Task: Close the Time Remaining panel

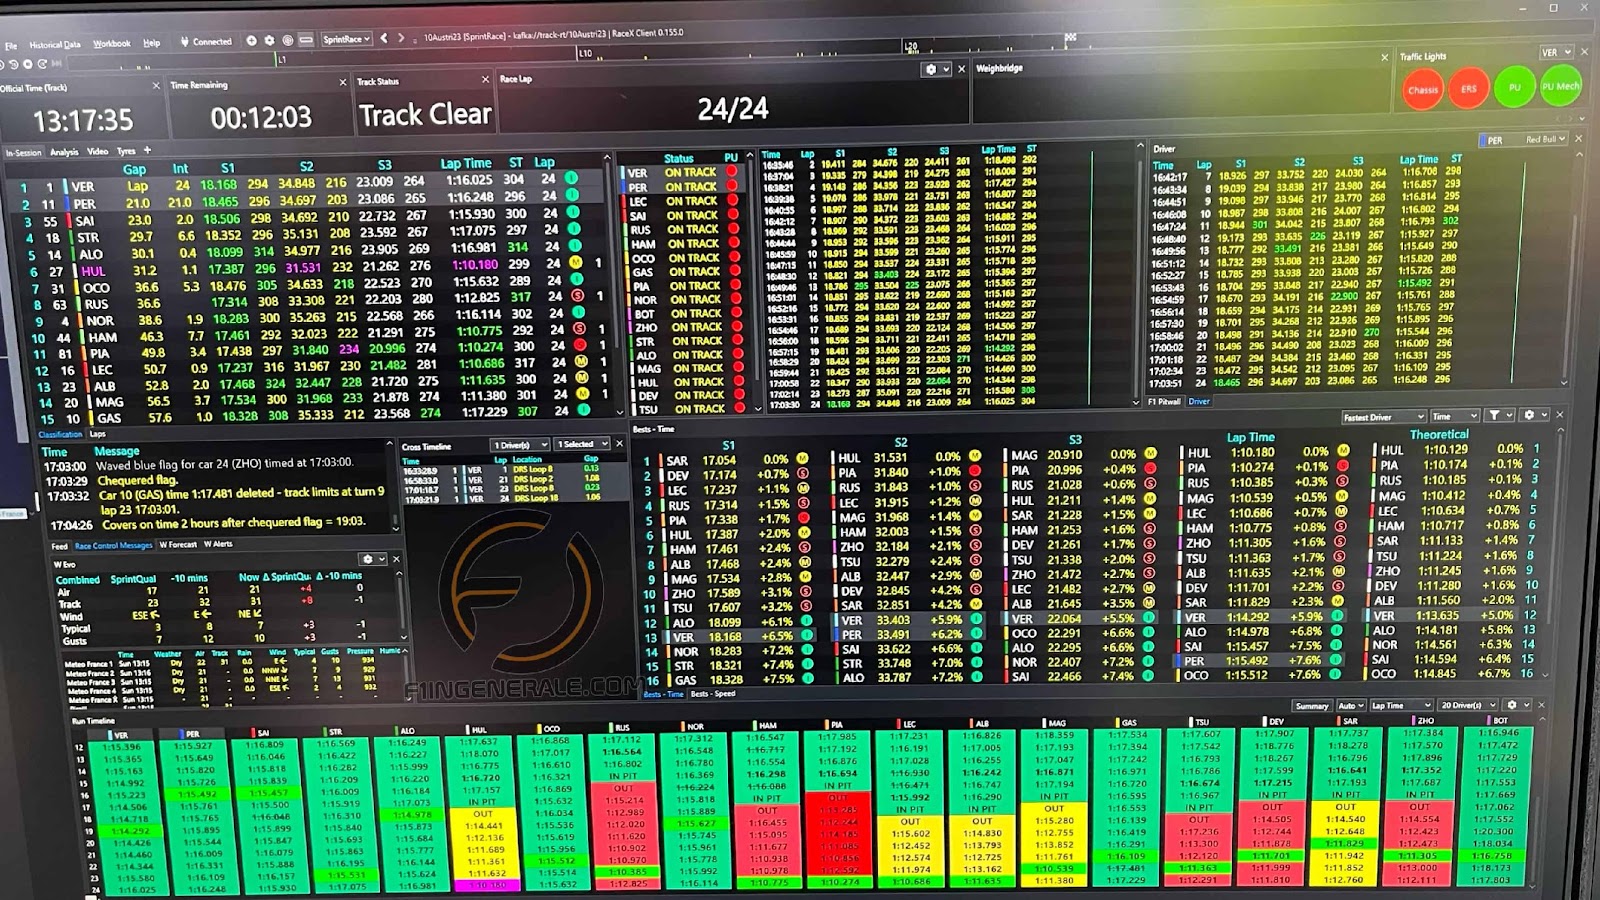Action: pos(343,83)
